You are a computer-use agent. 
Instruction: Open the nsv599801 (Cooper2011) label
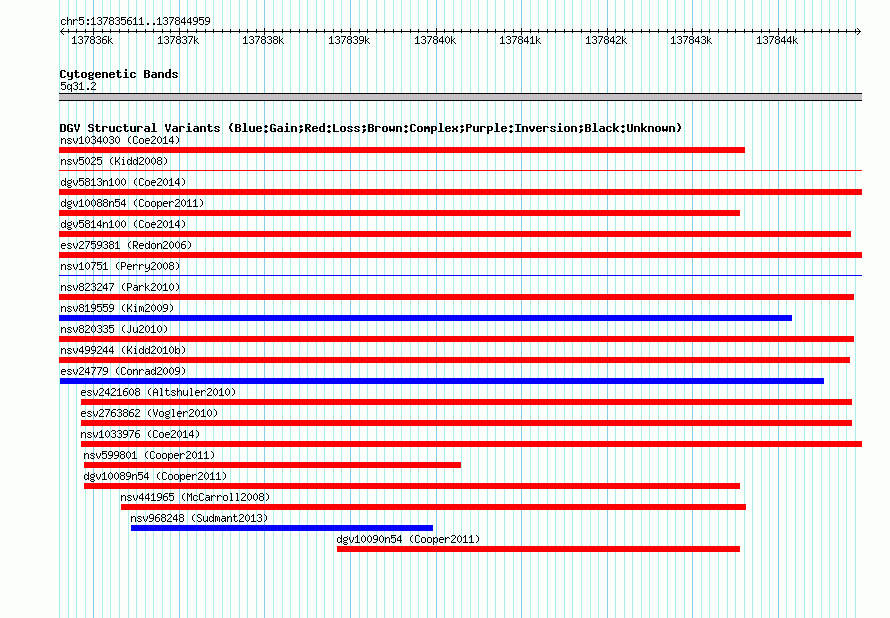tap(149, 455)
